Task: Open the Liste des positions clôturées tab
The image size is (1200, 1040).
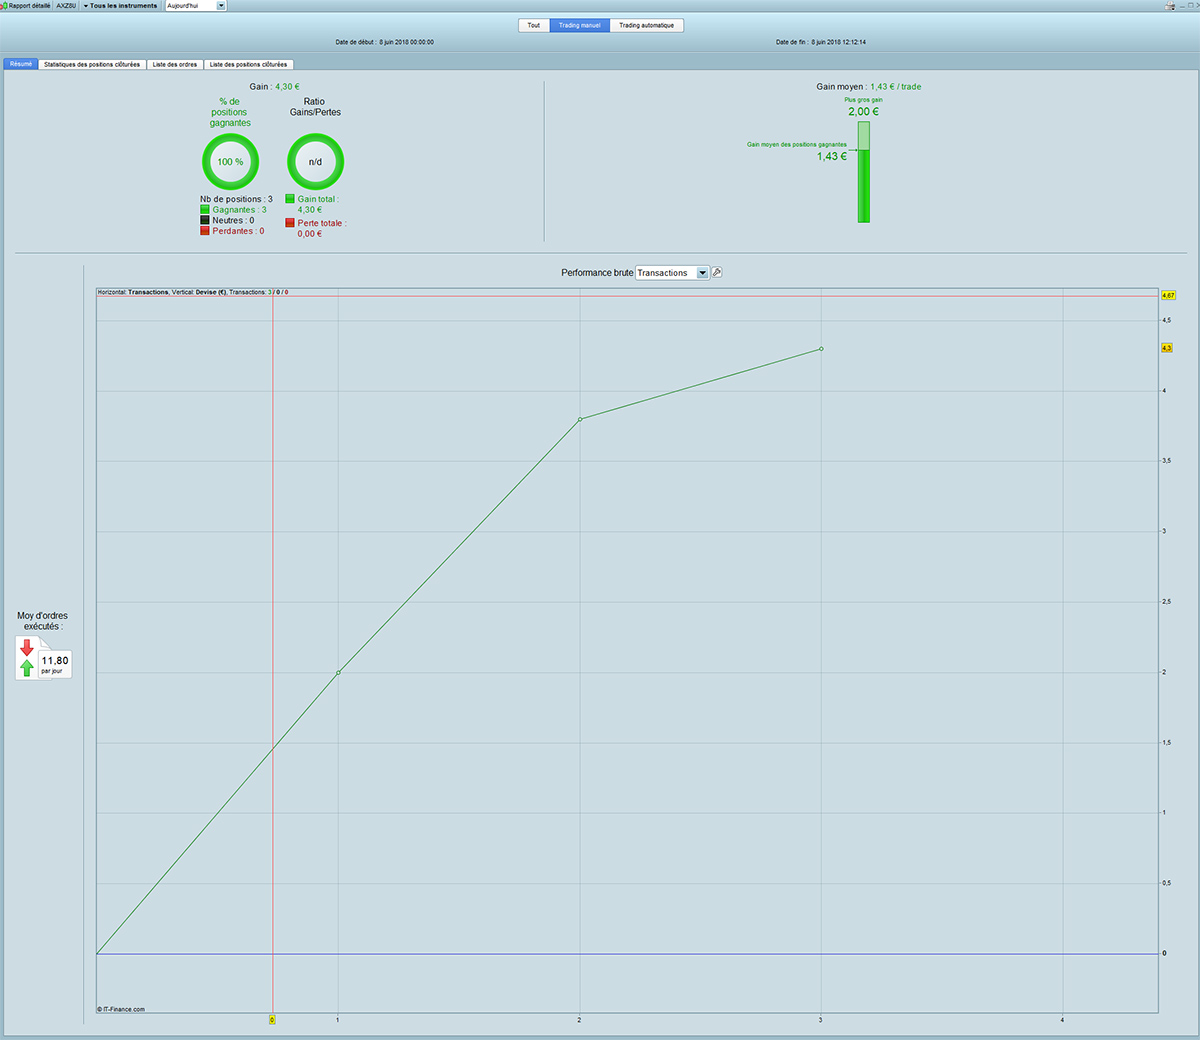Action: click(x=248, y=64)
